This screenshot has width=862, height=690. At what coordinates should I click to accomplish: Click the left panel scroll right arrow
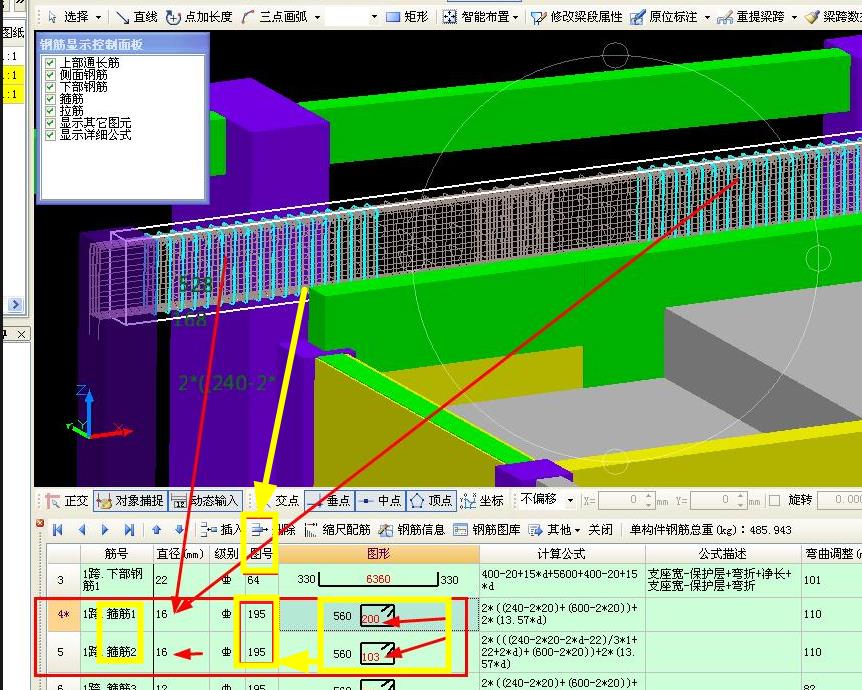pos(15,304)
